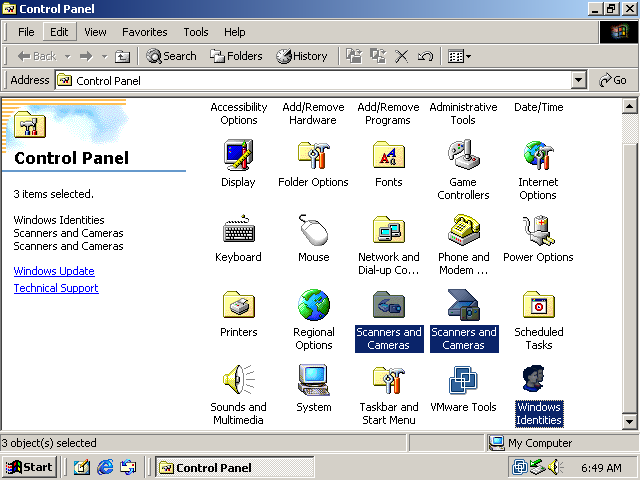This screenshot has width=640, height=480.
Task: Open the Tools menu
Action: pos(196,32)
